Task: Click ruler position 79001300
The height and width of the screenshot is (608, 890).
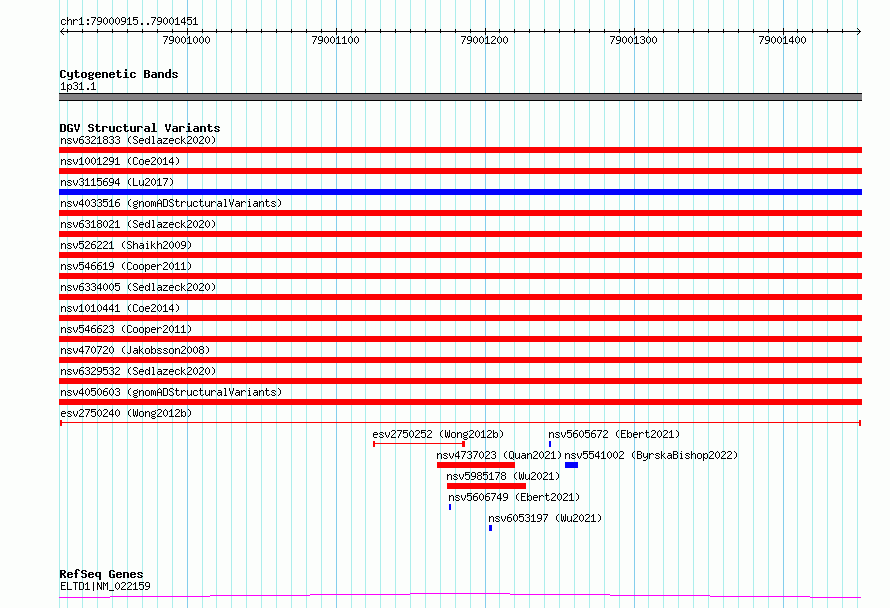Action: tap(633, 40)
